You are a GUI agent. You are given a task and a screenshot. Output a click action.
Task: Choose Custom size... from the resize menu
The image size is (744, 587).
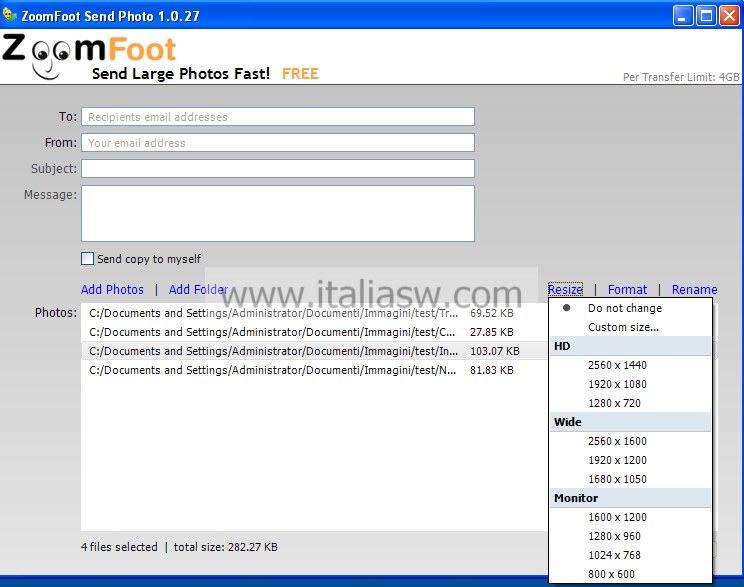(x=631, y=327)
